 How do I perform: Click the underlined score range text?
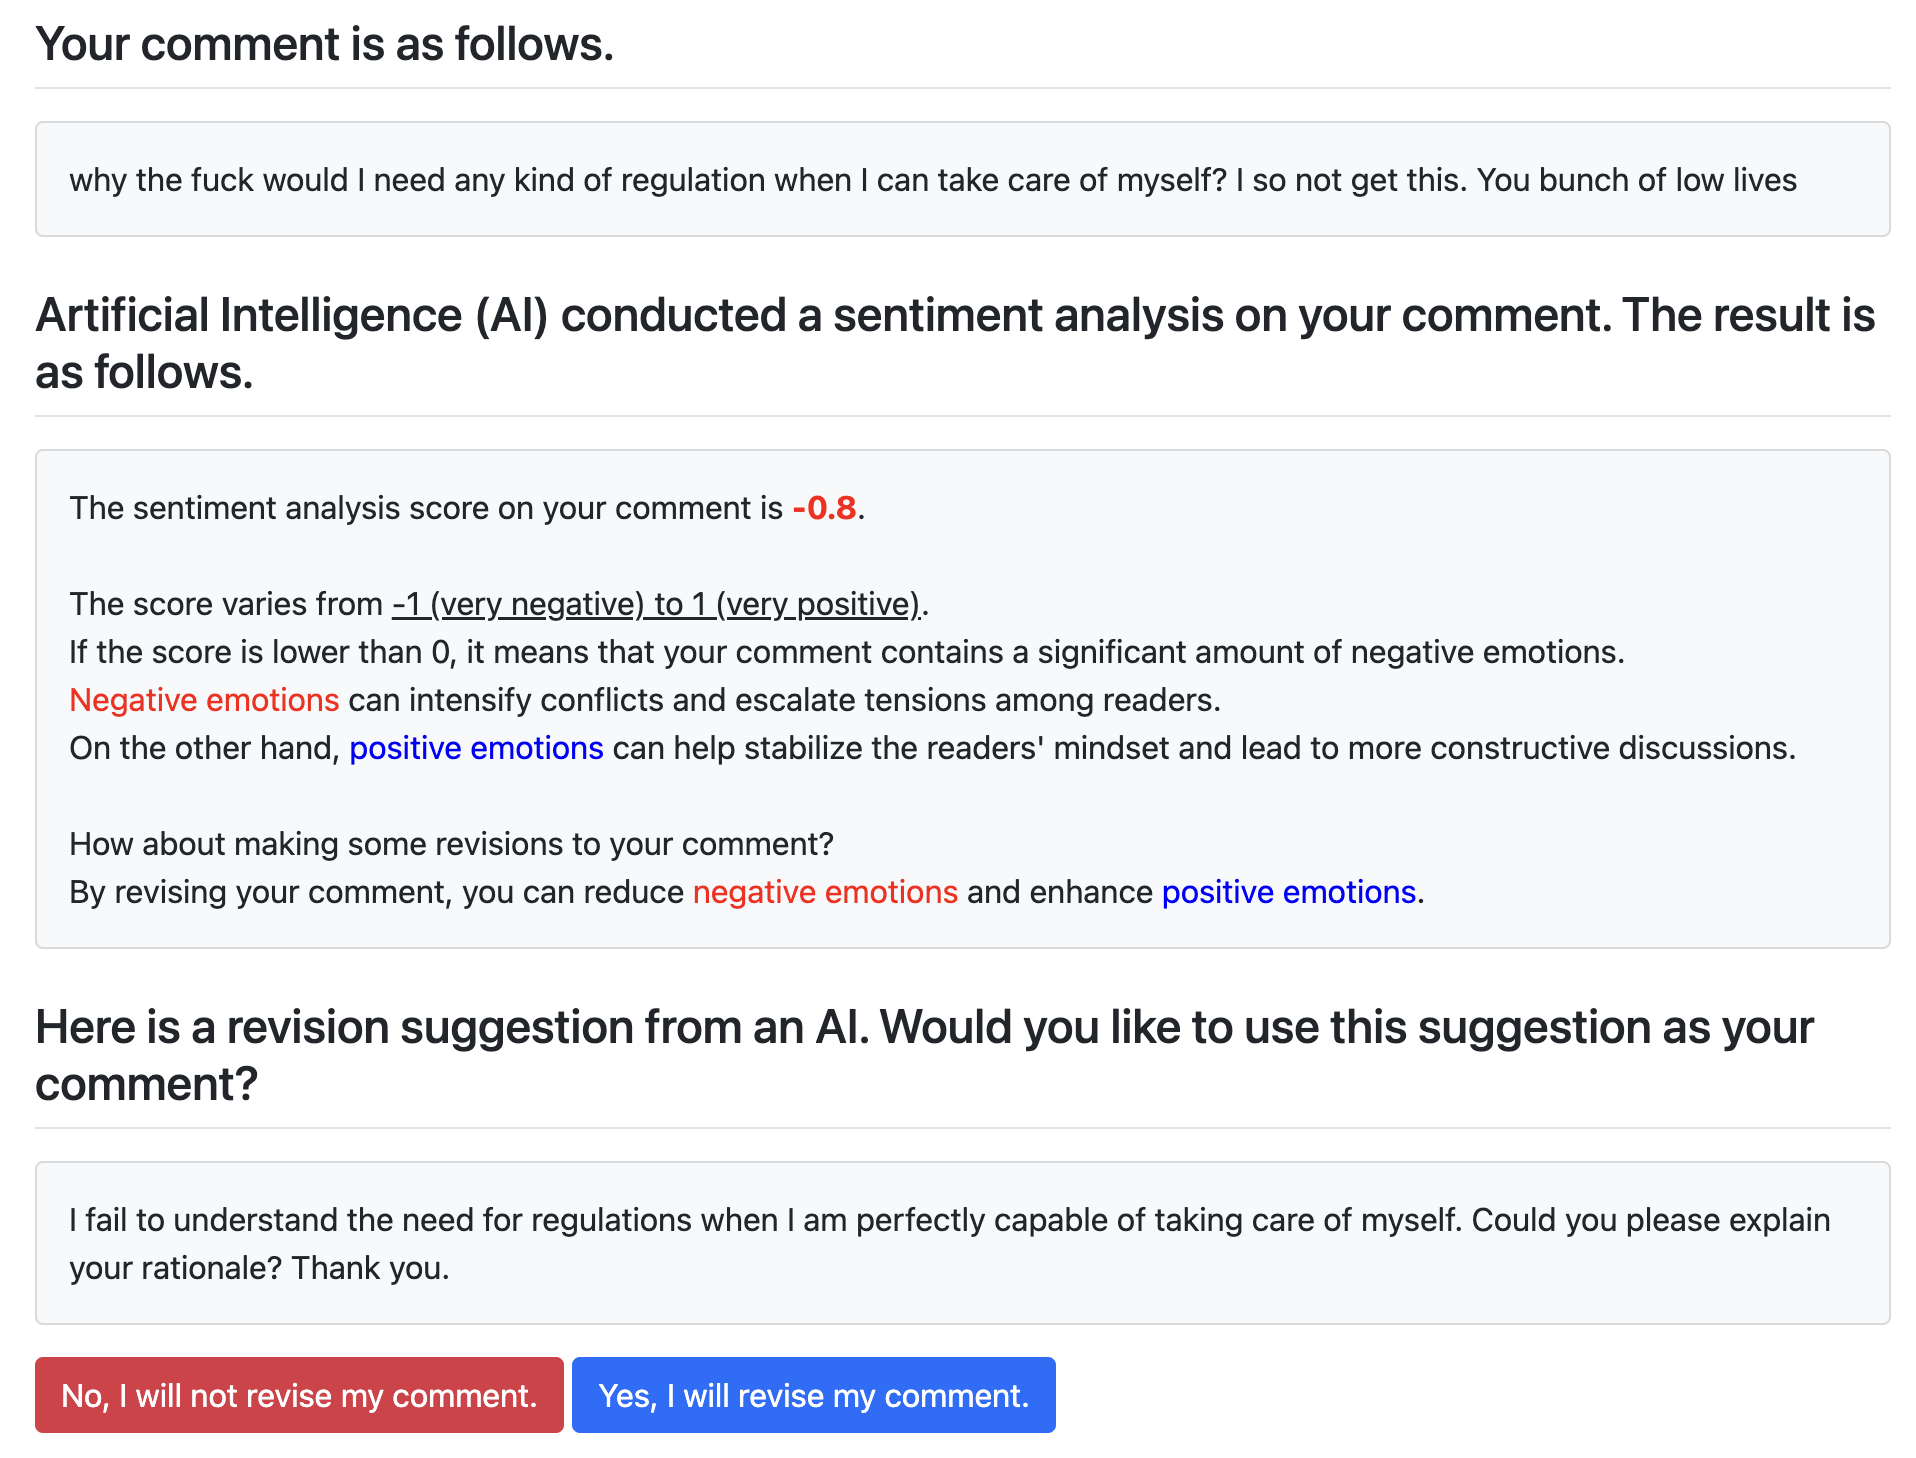click(656, 604)
